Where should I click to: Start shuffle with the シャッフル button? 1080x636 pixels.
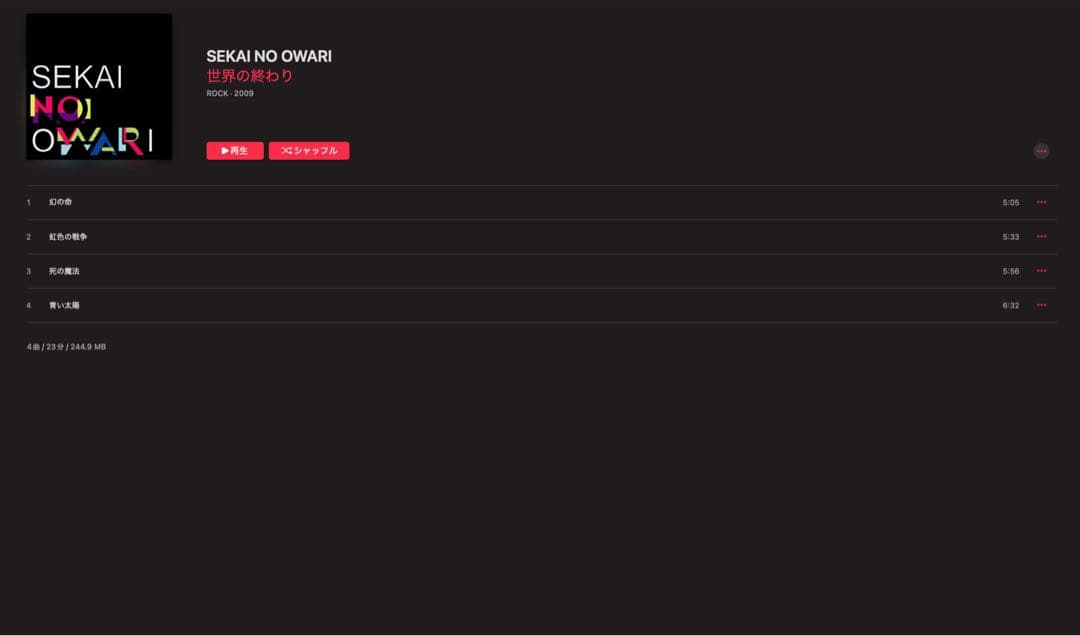(309, 151)
